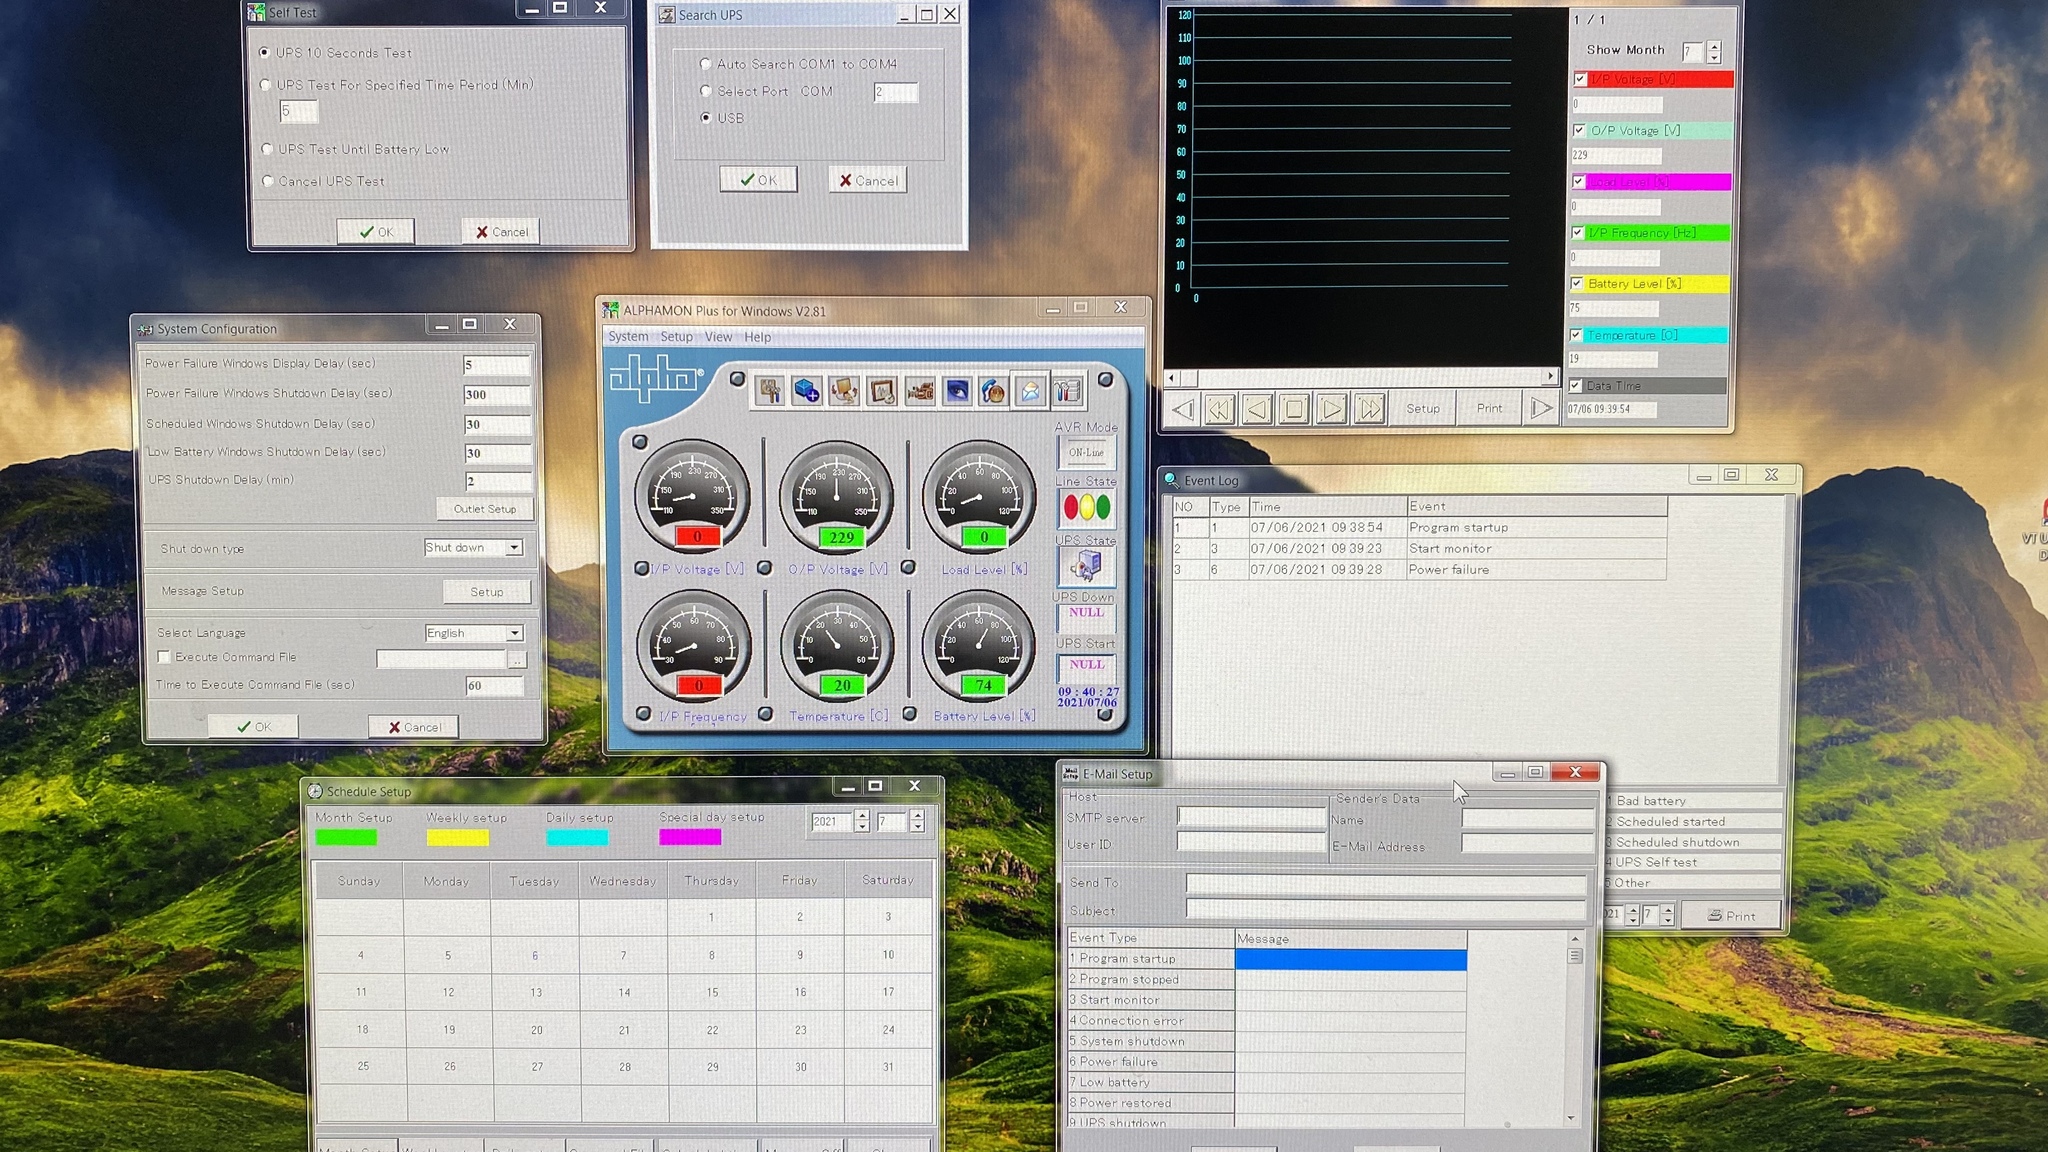The height and width of the screenshot is (1152, 2048).
Task: Click the scroll-up arrow of the E-Mail event list
Action: tap(1575, 938)
